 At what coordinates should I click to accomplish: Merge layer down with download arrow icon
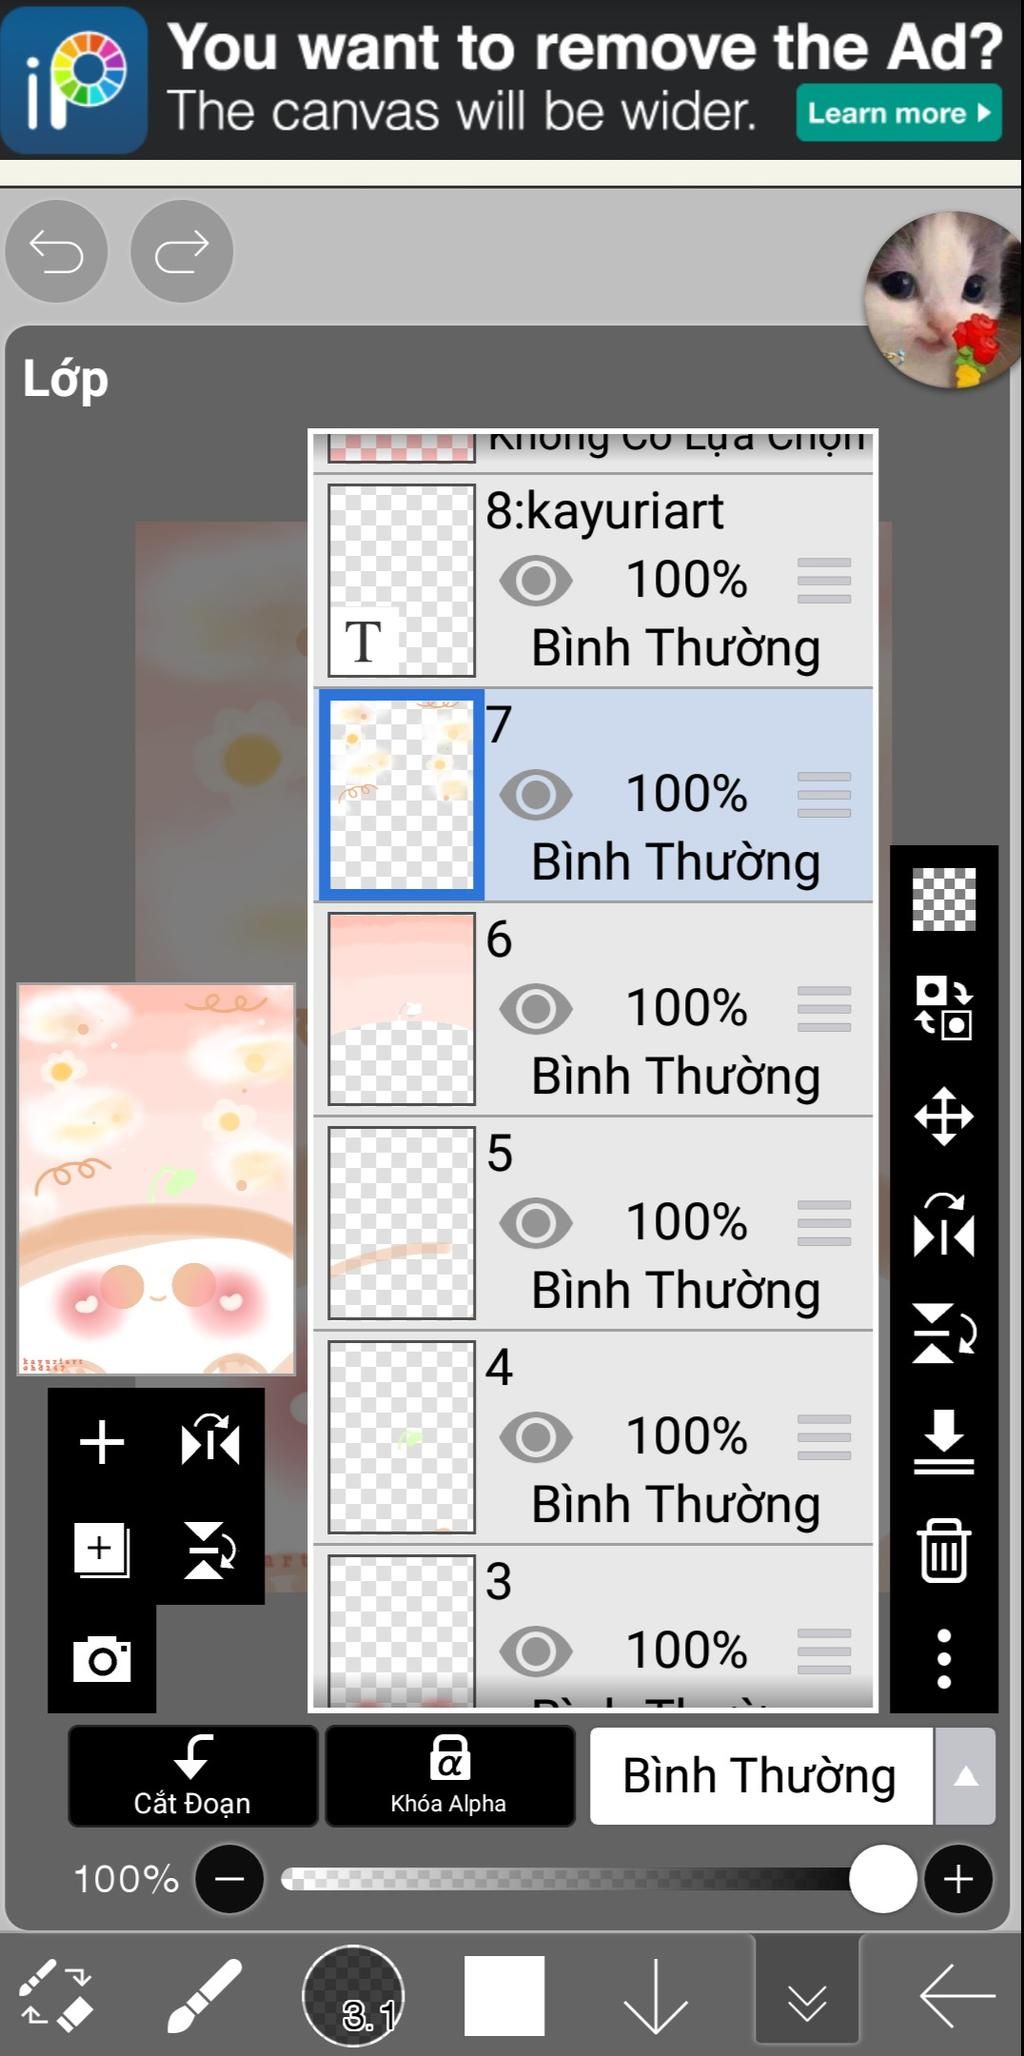click(x=944, y=1442)
